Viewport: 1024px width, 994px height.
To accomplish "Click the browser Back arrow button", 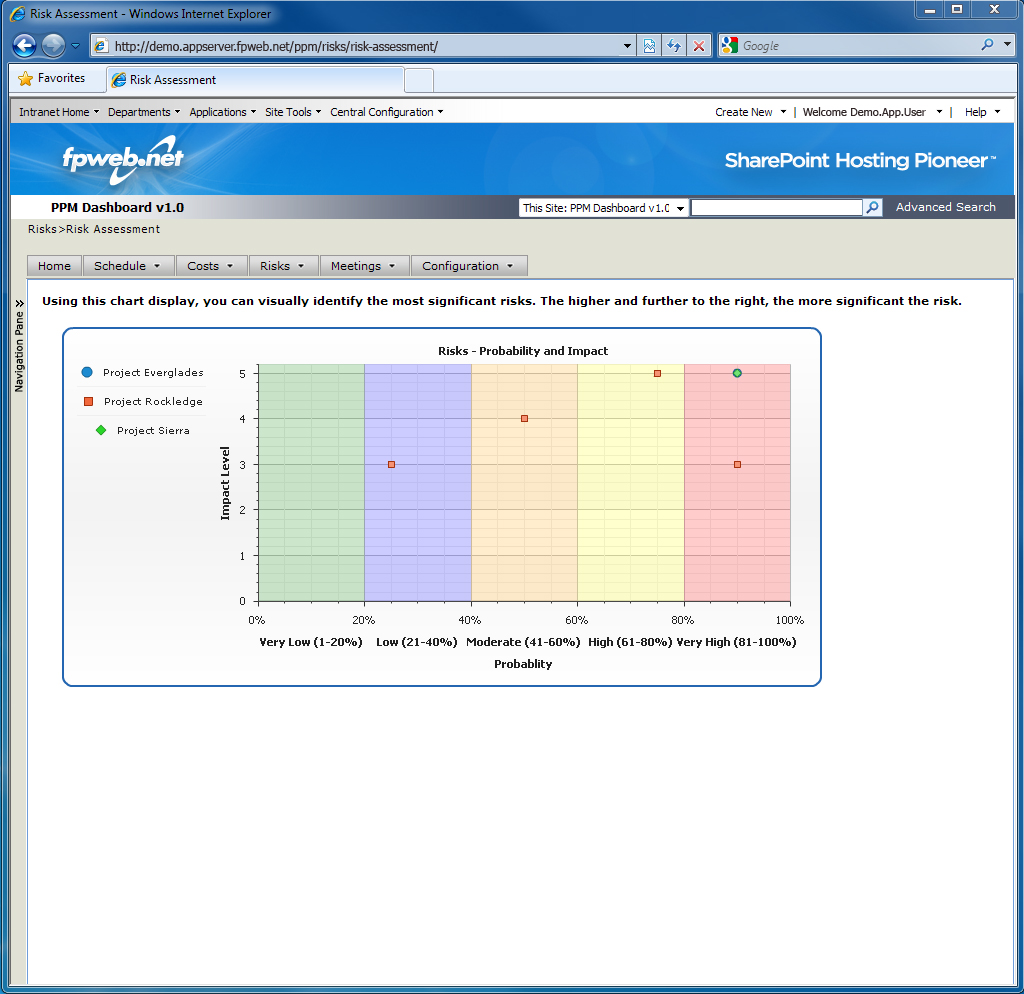I will click(x=24, y=46).
